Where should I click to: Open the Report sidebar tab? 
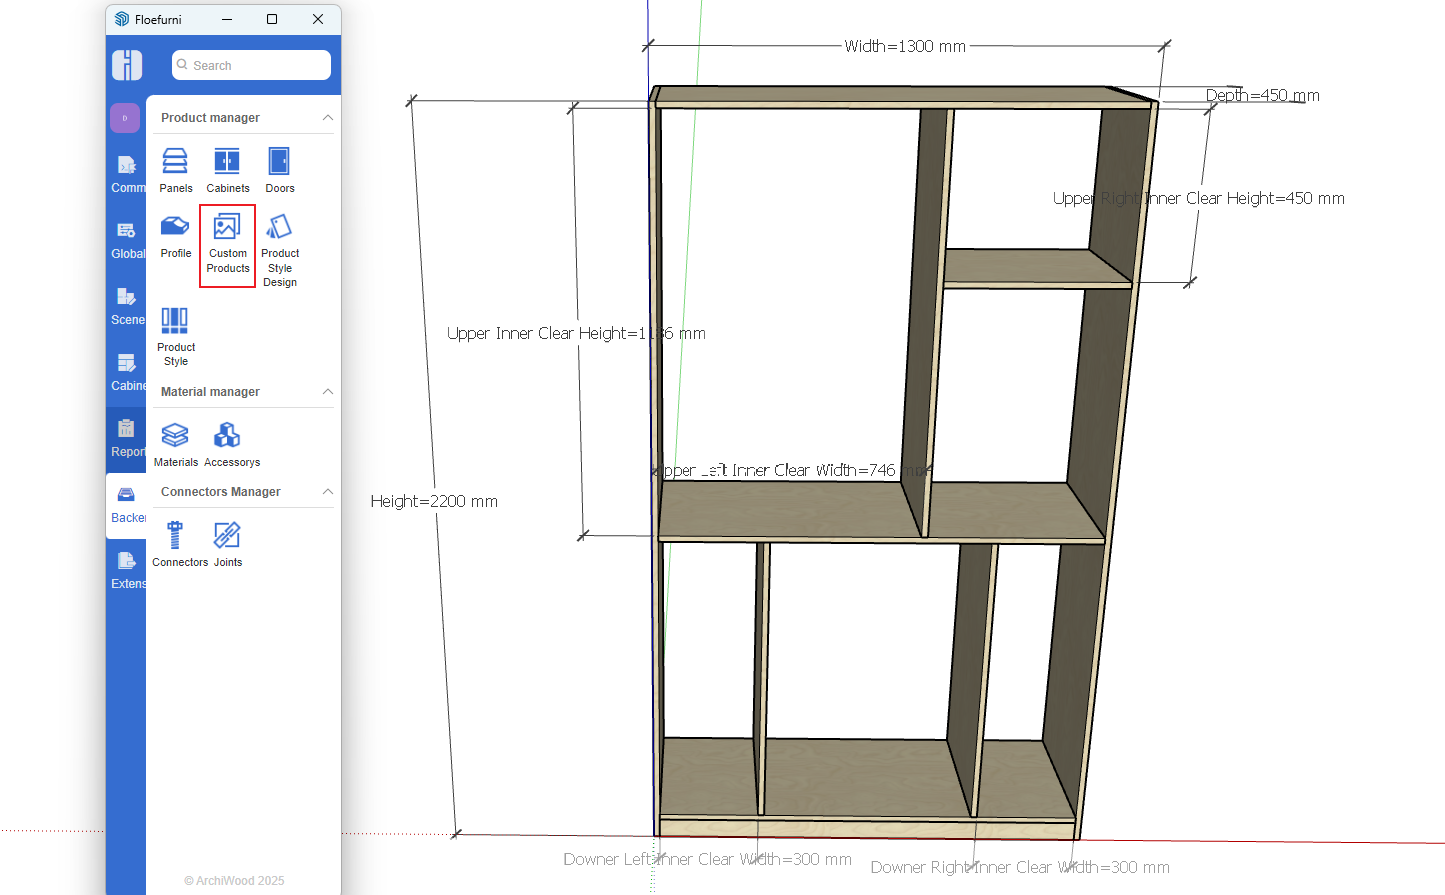tap(126, 438)
